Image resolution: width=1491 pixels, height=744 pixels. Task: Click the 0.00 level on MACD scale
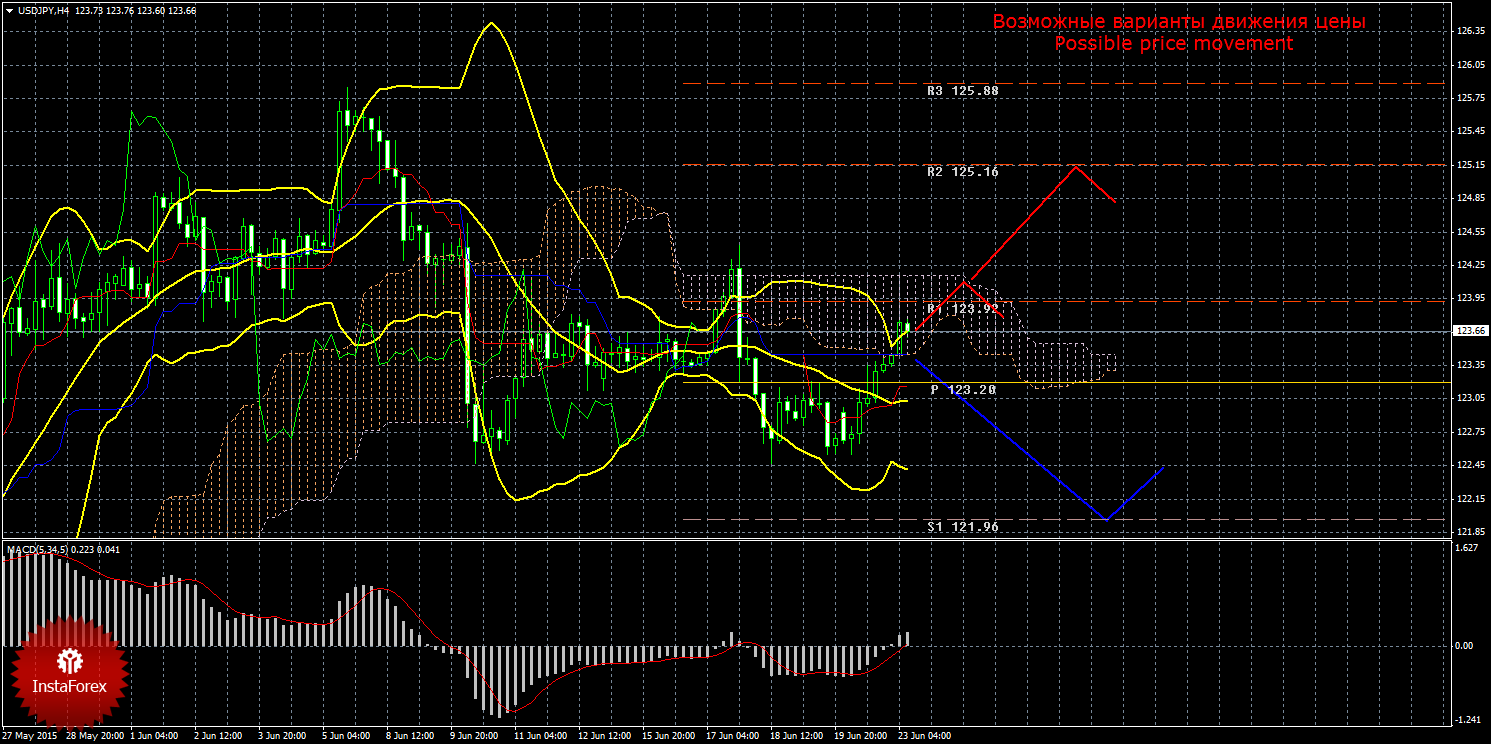pos(1466,646)
